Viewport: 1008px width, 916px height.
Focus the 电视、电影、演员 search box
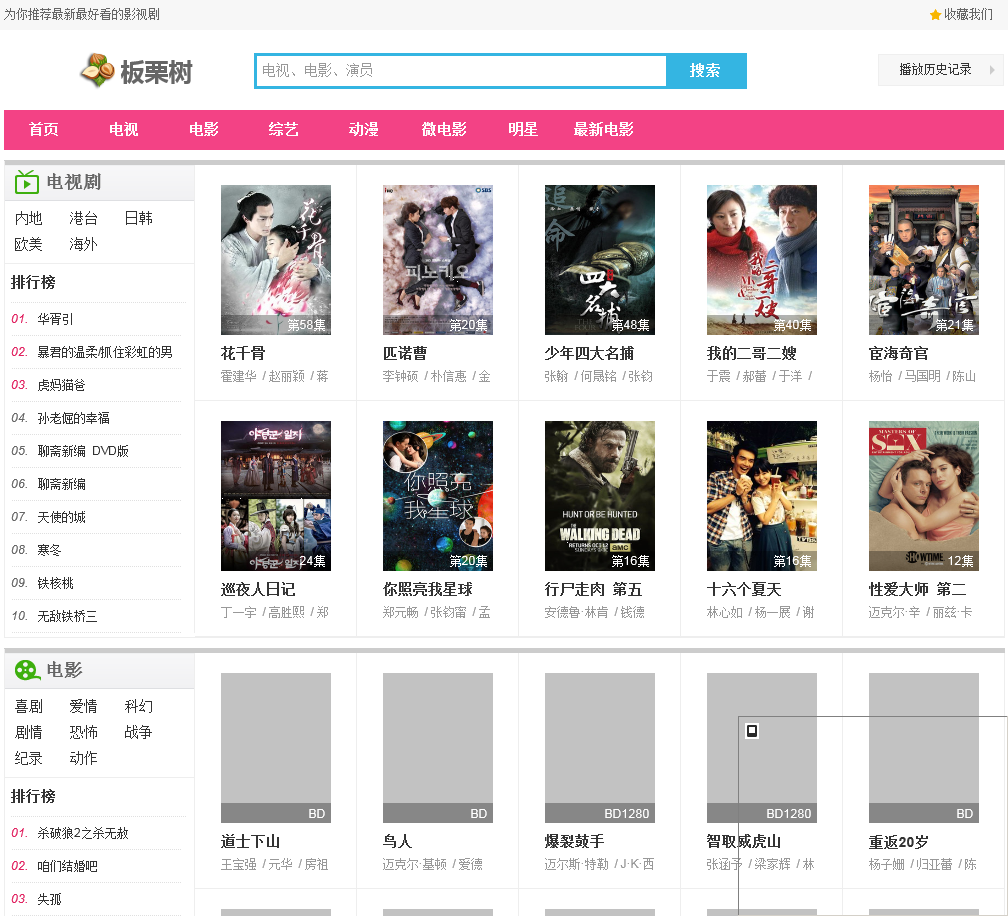[461, 71]
